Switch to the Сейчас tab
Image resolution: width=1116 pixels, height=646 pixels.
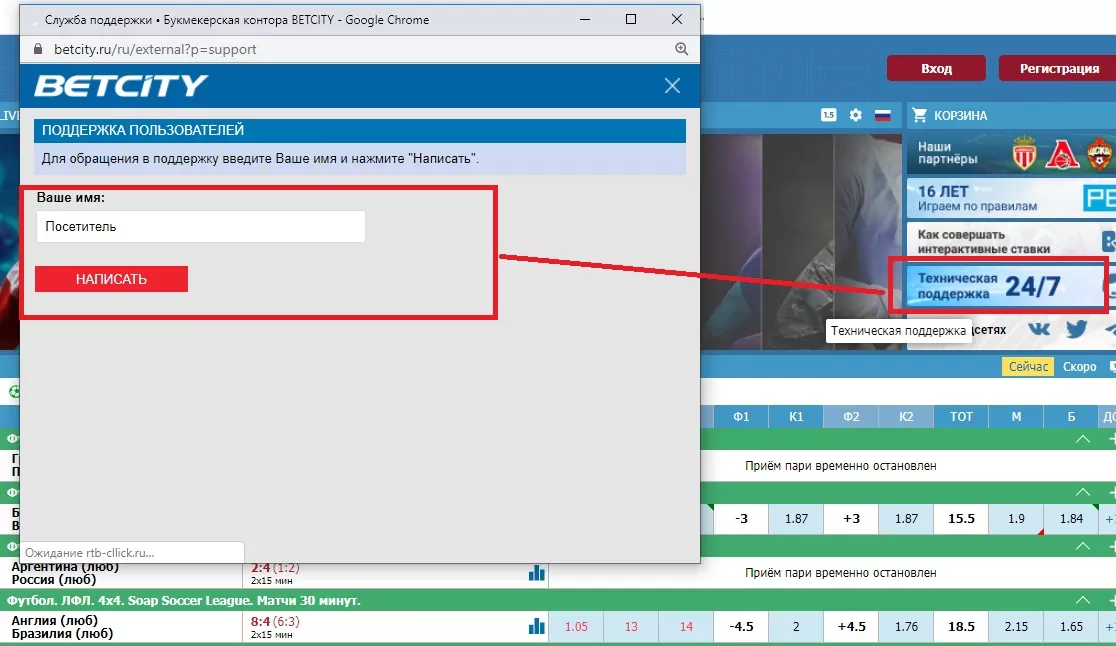coord(1028,367)
